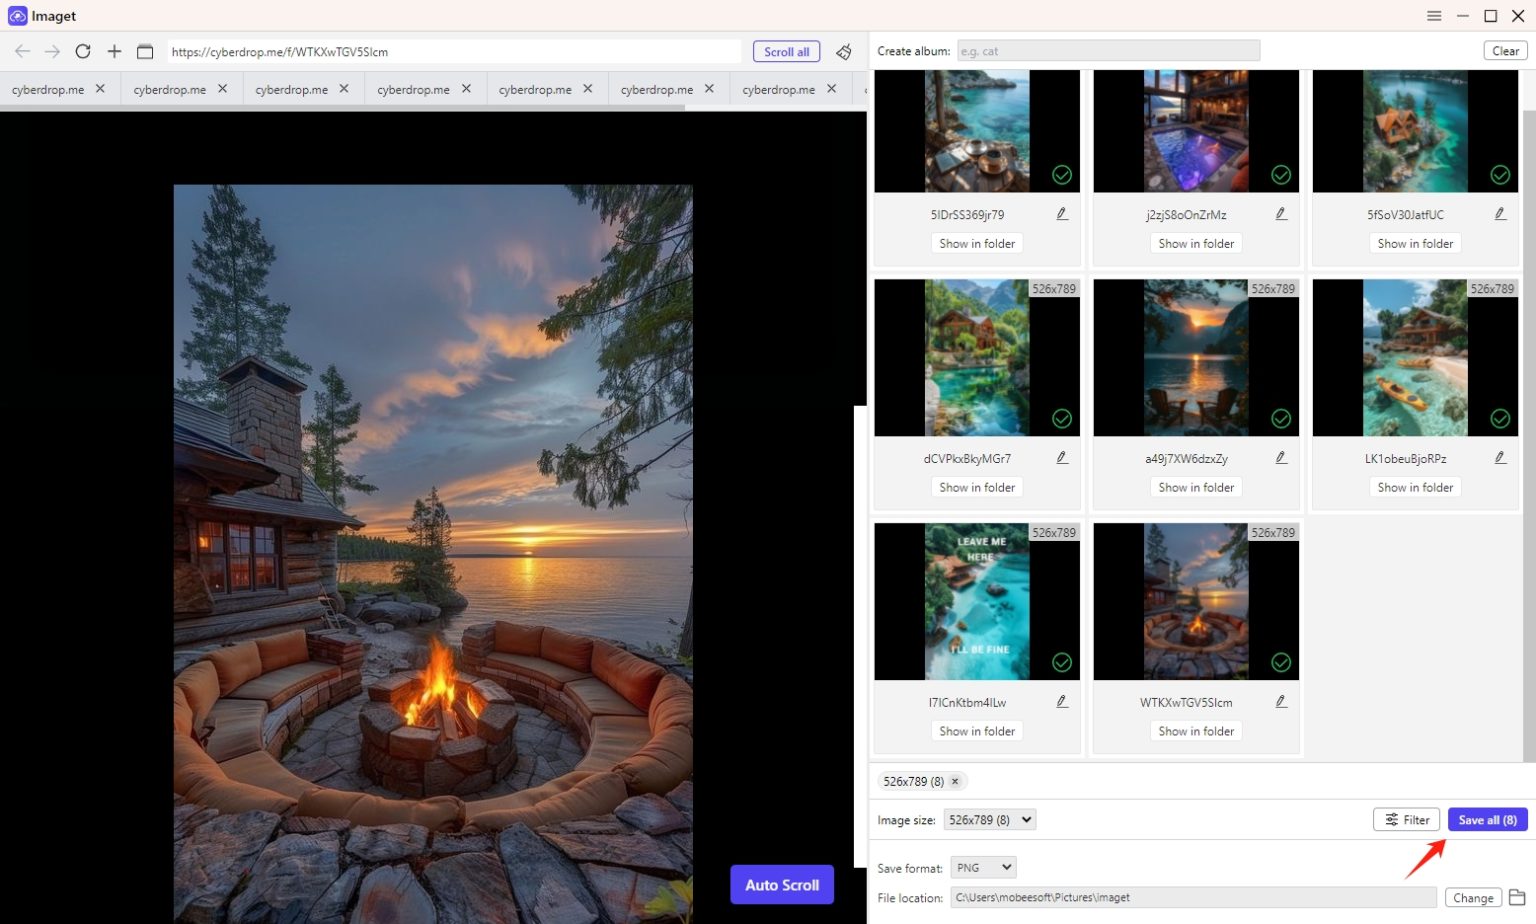Toggle selection checkmark on LK1obeuBjoRPz image
This screenshot has width=1536, height=924.
(x=1500, y=419)
